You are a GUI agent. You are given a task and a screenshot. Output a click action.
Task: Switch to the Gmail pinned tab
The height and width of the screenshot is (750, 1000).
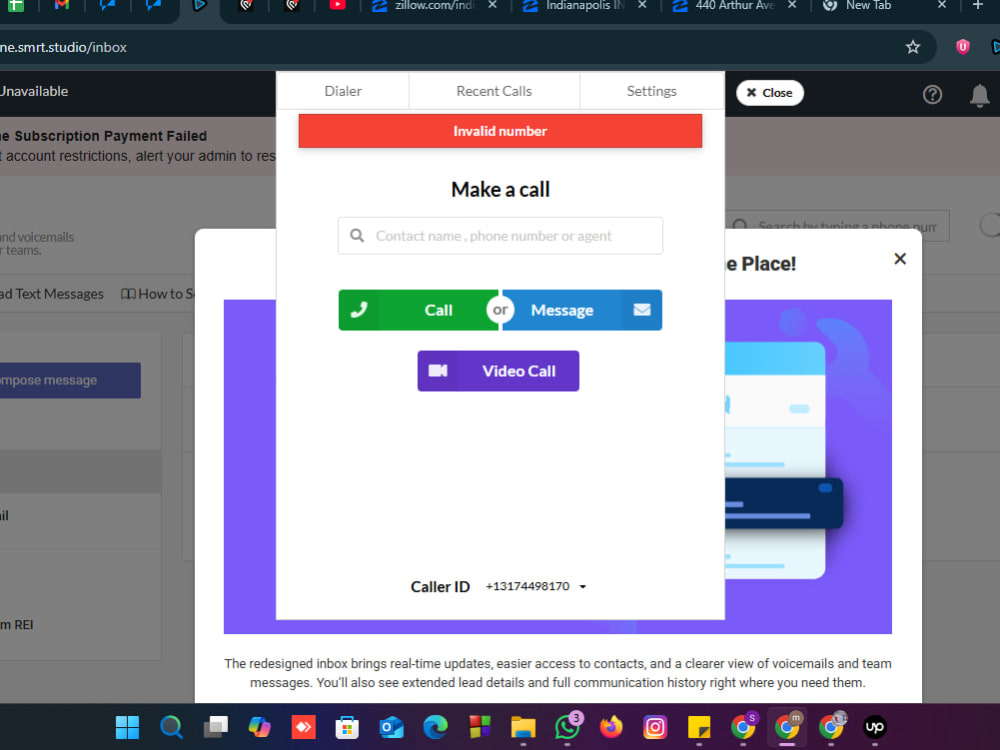(61, 5)
